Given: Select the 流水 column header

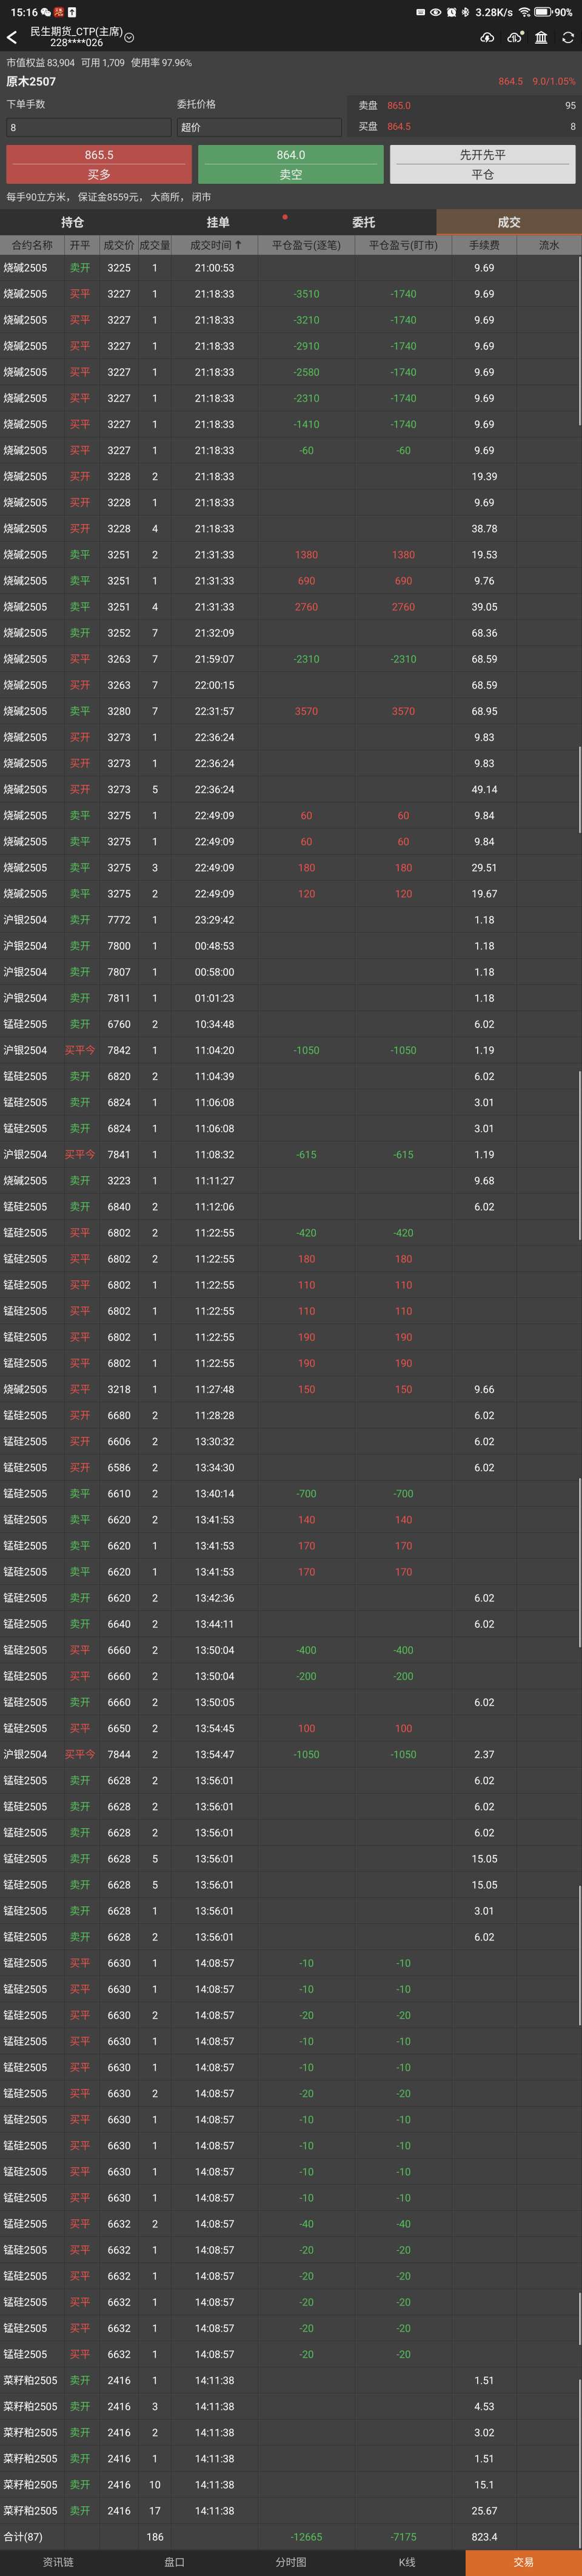Looking at the screenshot, I should click(x=549, y=245).
